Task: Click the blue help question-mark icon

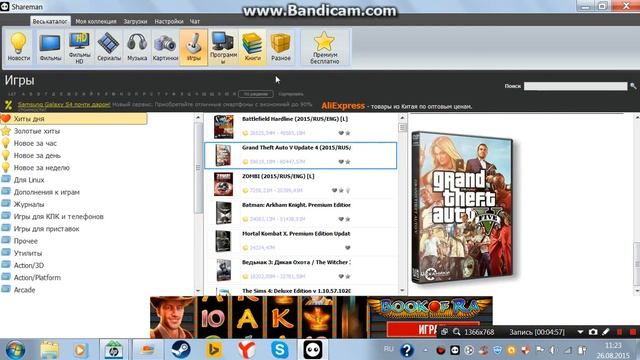Action: coord(407,350)
